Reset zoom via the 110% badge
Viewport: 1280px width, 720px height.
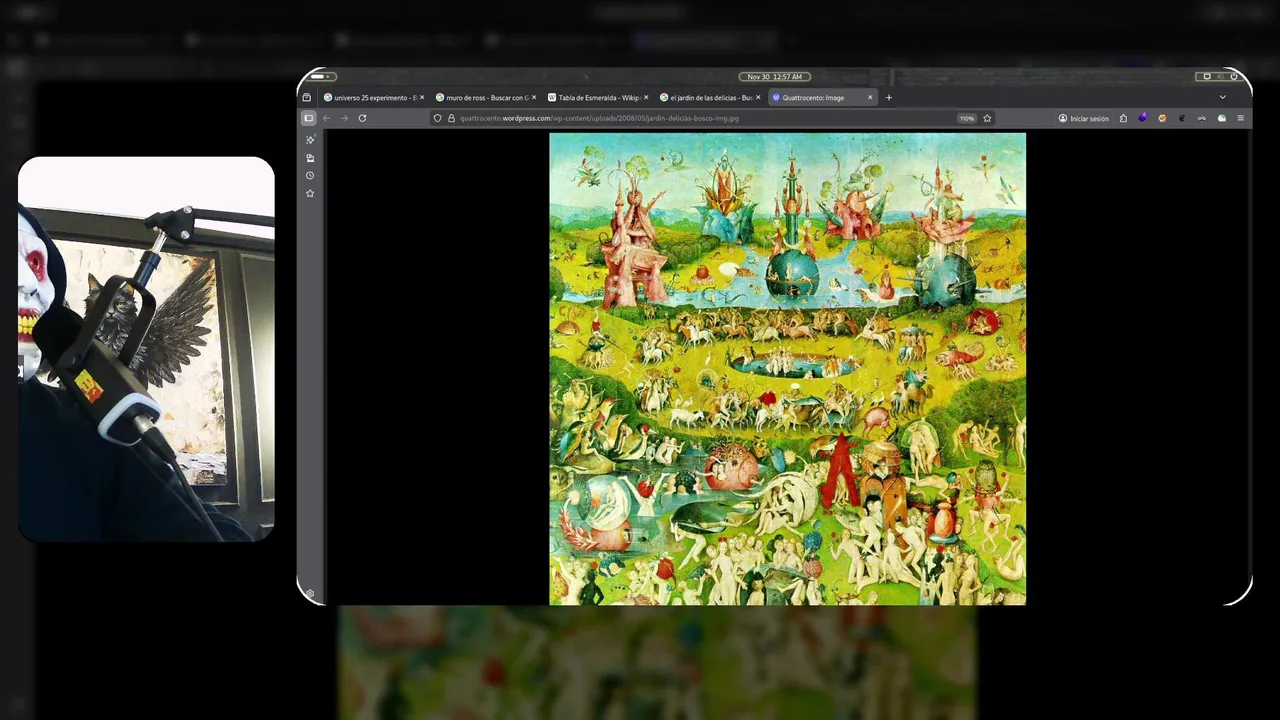point(966,118)
